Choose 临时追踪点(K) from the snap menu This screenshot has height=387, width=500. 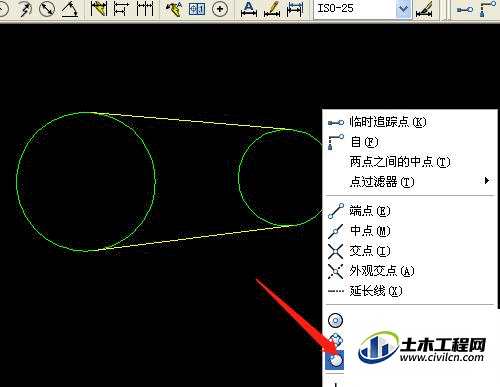pyautogui.click(x=410, y=122)
